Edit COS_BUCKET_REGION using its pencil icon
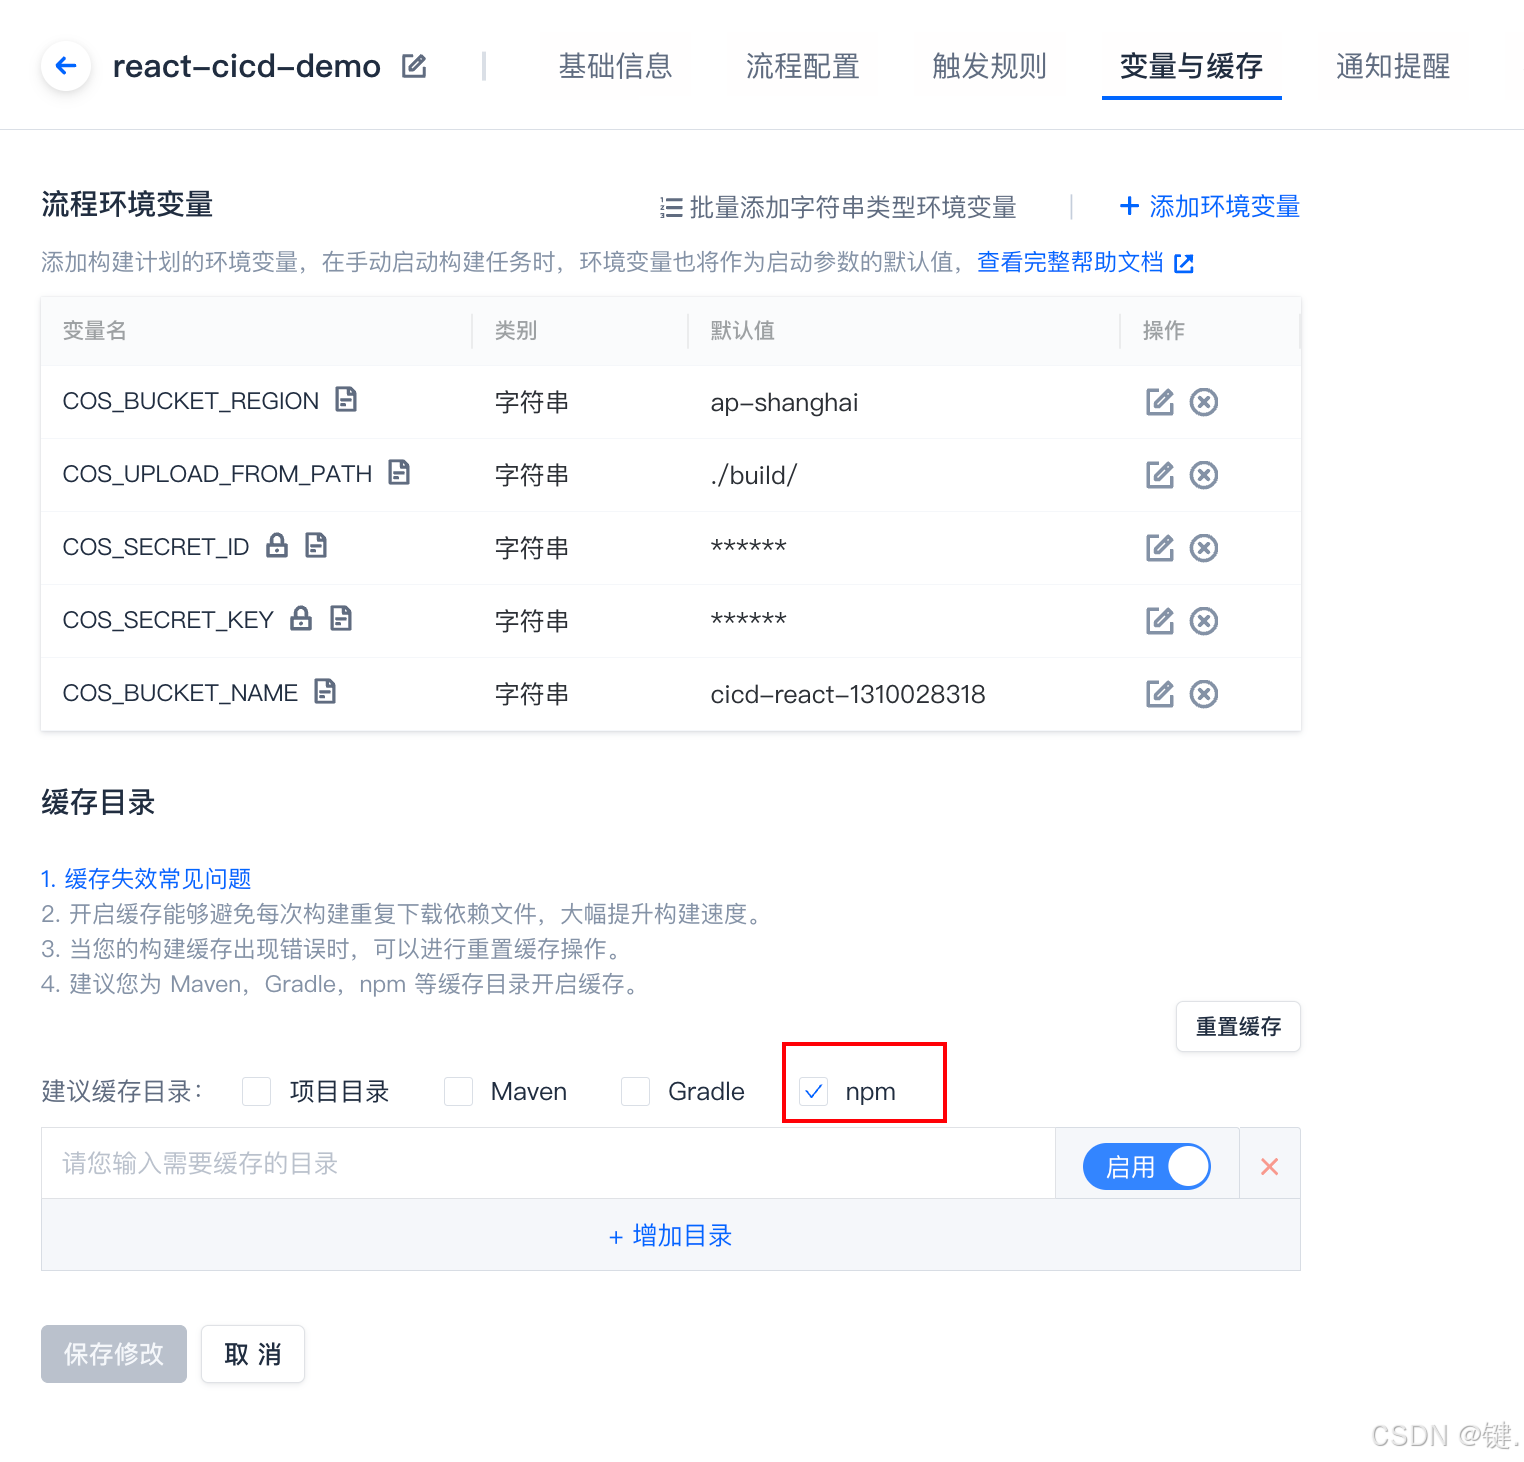1524x1462 pixels. (x=1159, y=402)
